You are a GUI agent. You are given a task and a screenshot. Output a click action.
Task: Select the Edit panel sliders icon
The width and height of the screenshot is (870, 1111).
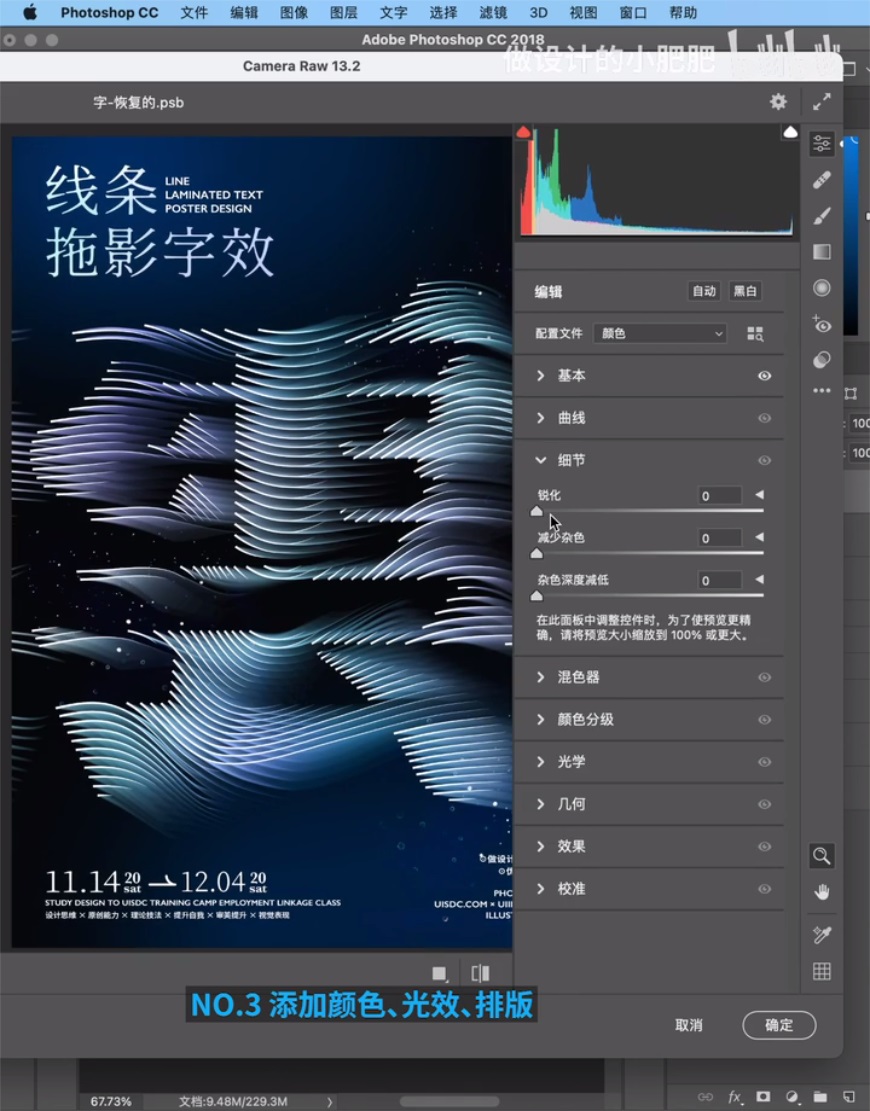(822, 144)
